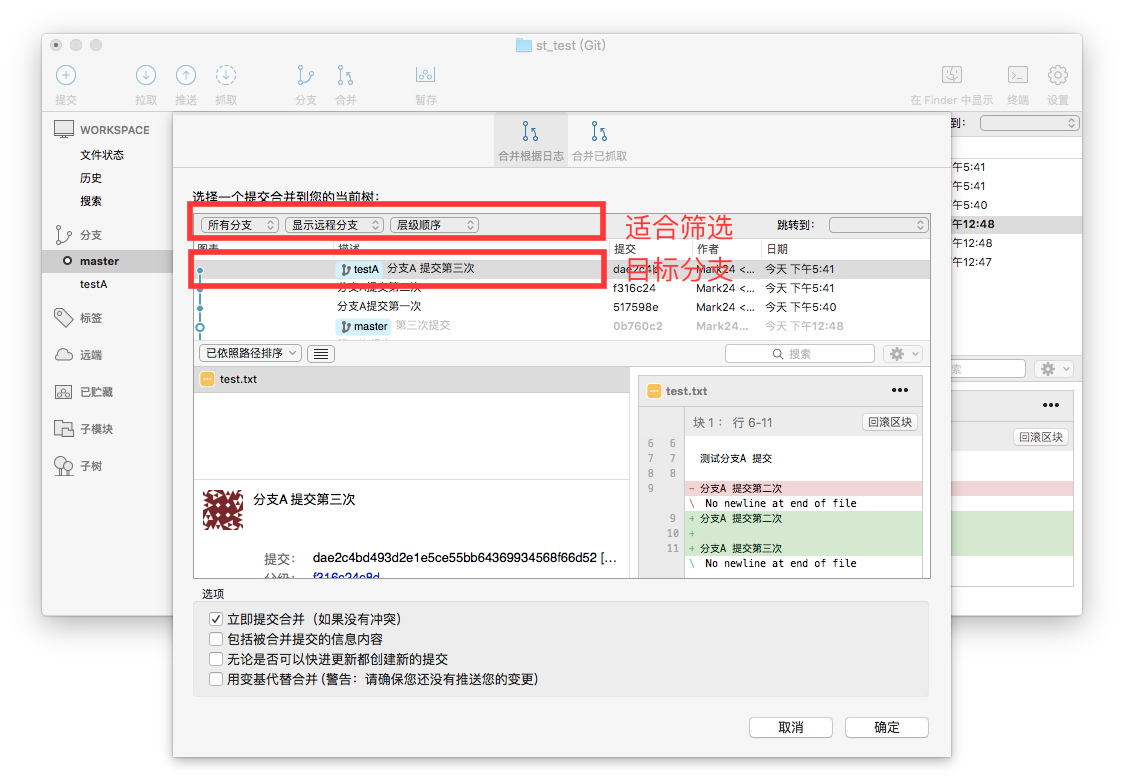Click the three-dots menu in background window diff
This screenshot has height=778, width=1124.
[x=1051, y=405]
